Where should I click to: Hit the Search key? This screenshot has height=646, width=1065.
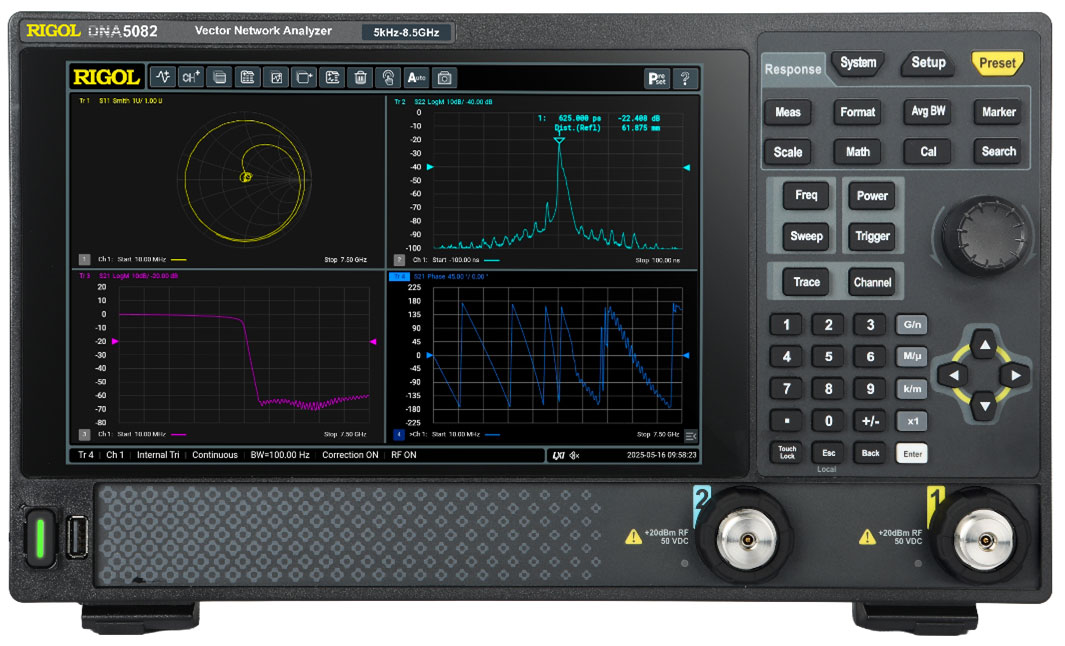click(998, 151)
